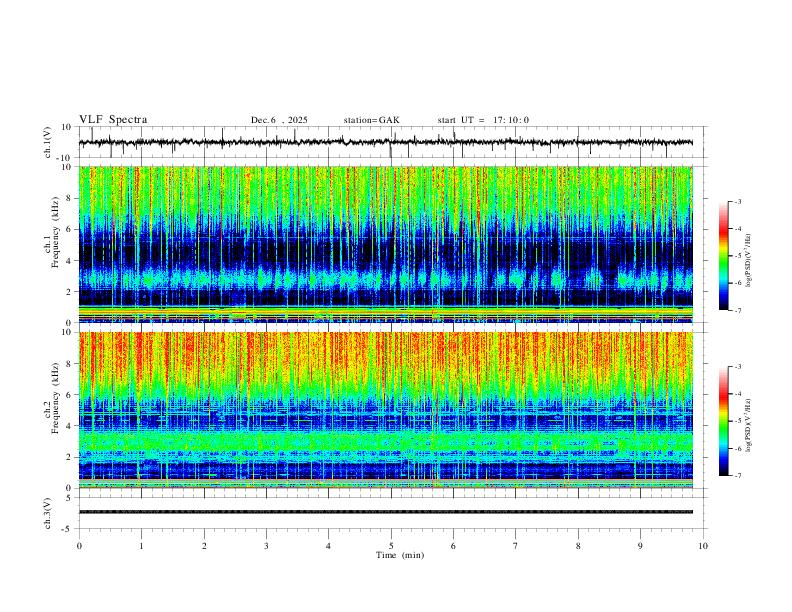Image resolution: width=792 pixels, height=612 pixels.
Task: Click the date 'Dec.6 , 2025'
Action: (279, 120)
